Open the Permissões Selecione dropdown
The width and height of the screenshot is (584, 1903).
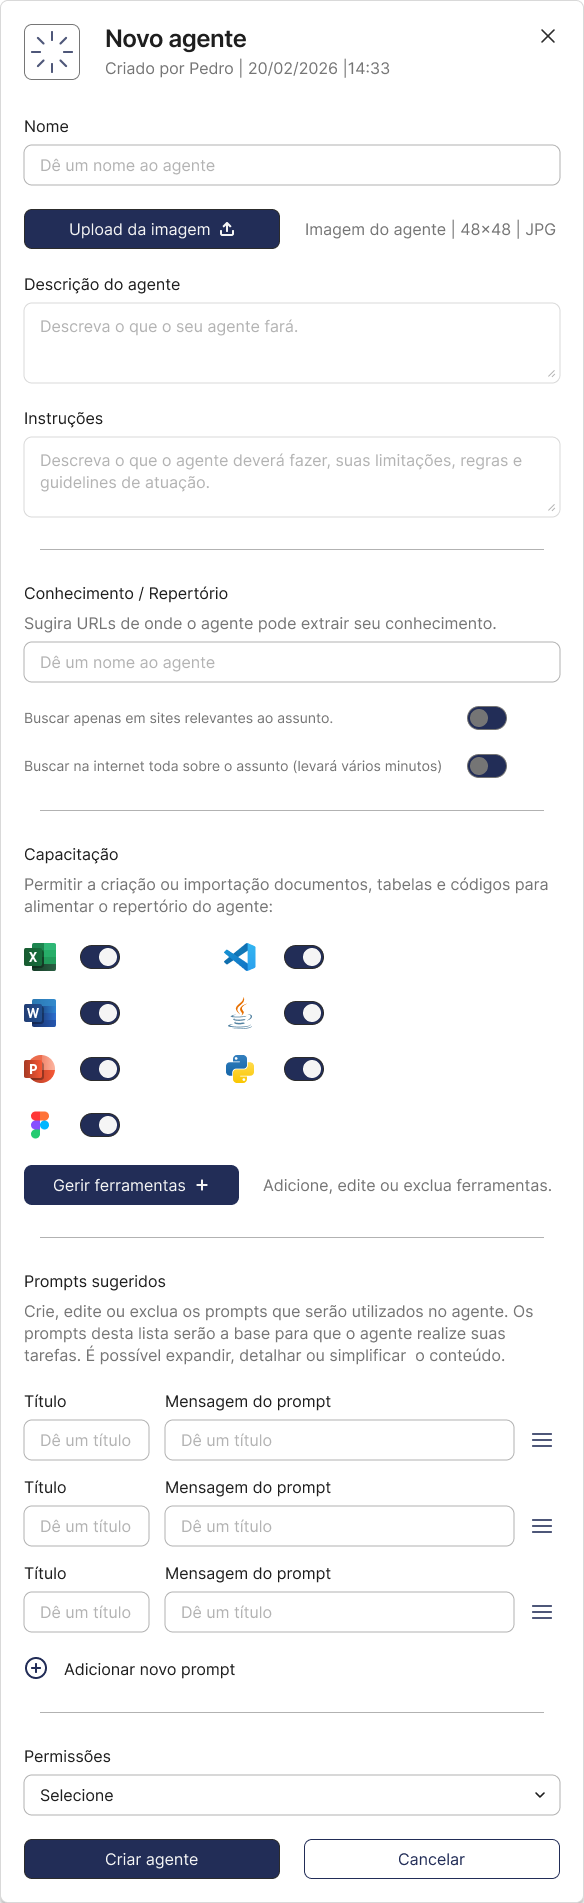click(x=292, y=1795)
